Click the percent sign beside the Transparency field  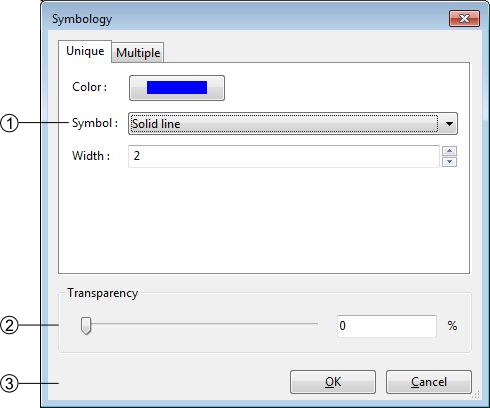pos(452,326)
